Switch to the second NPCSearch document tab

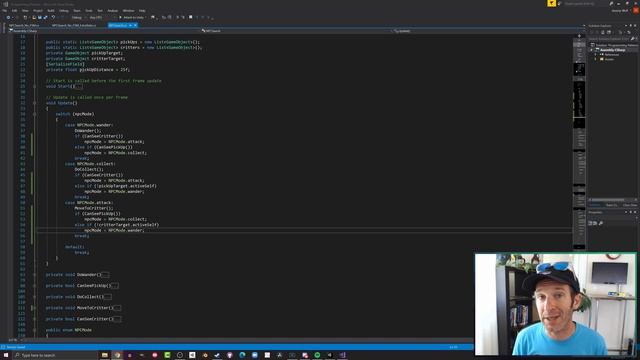pos(74,25)
